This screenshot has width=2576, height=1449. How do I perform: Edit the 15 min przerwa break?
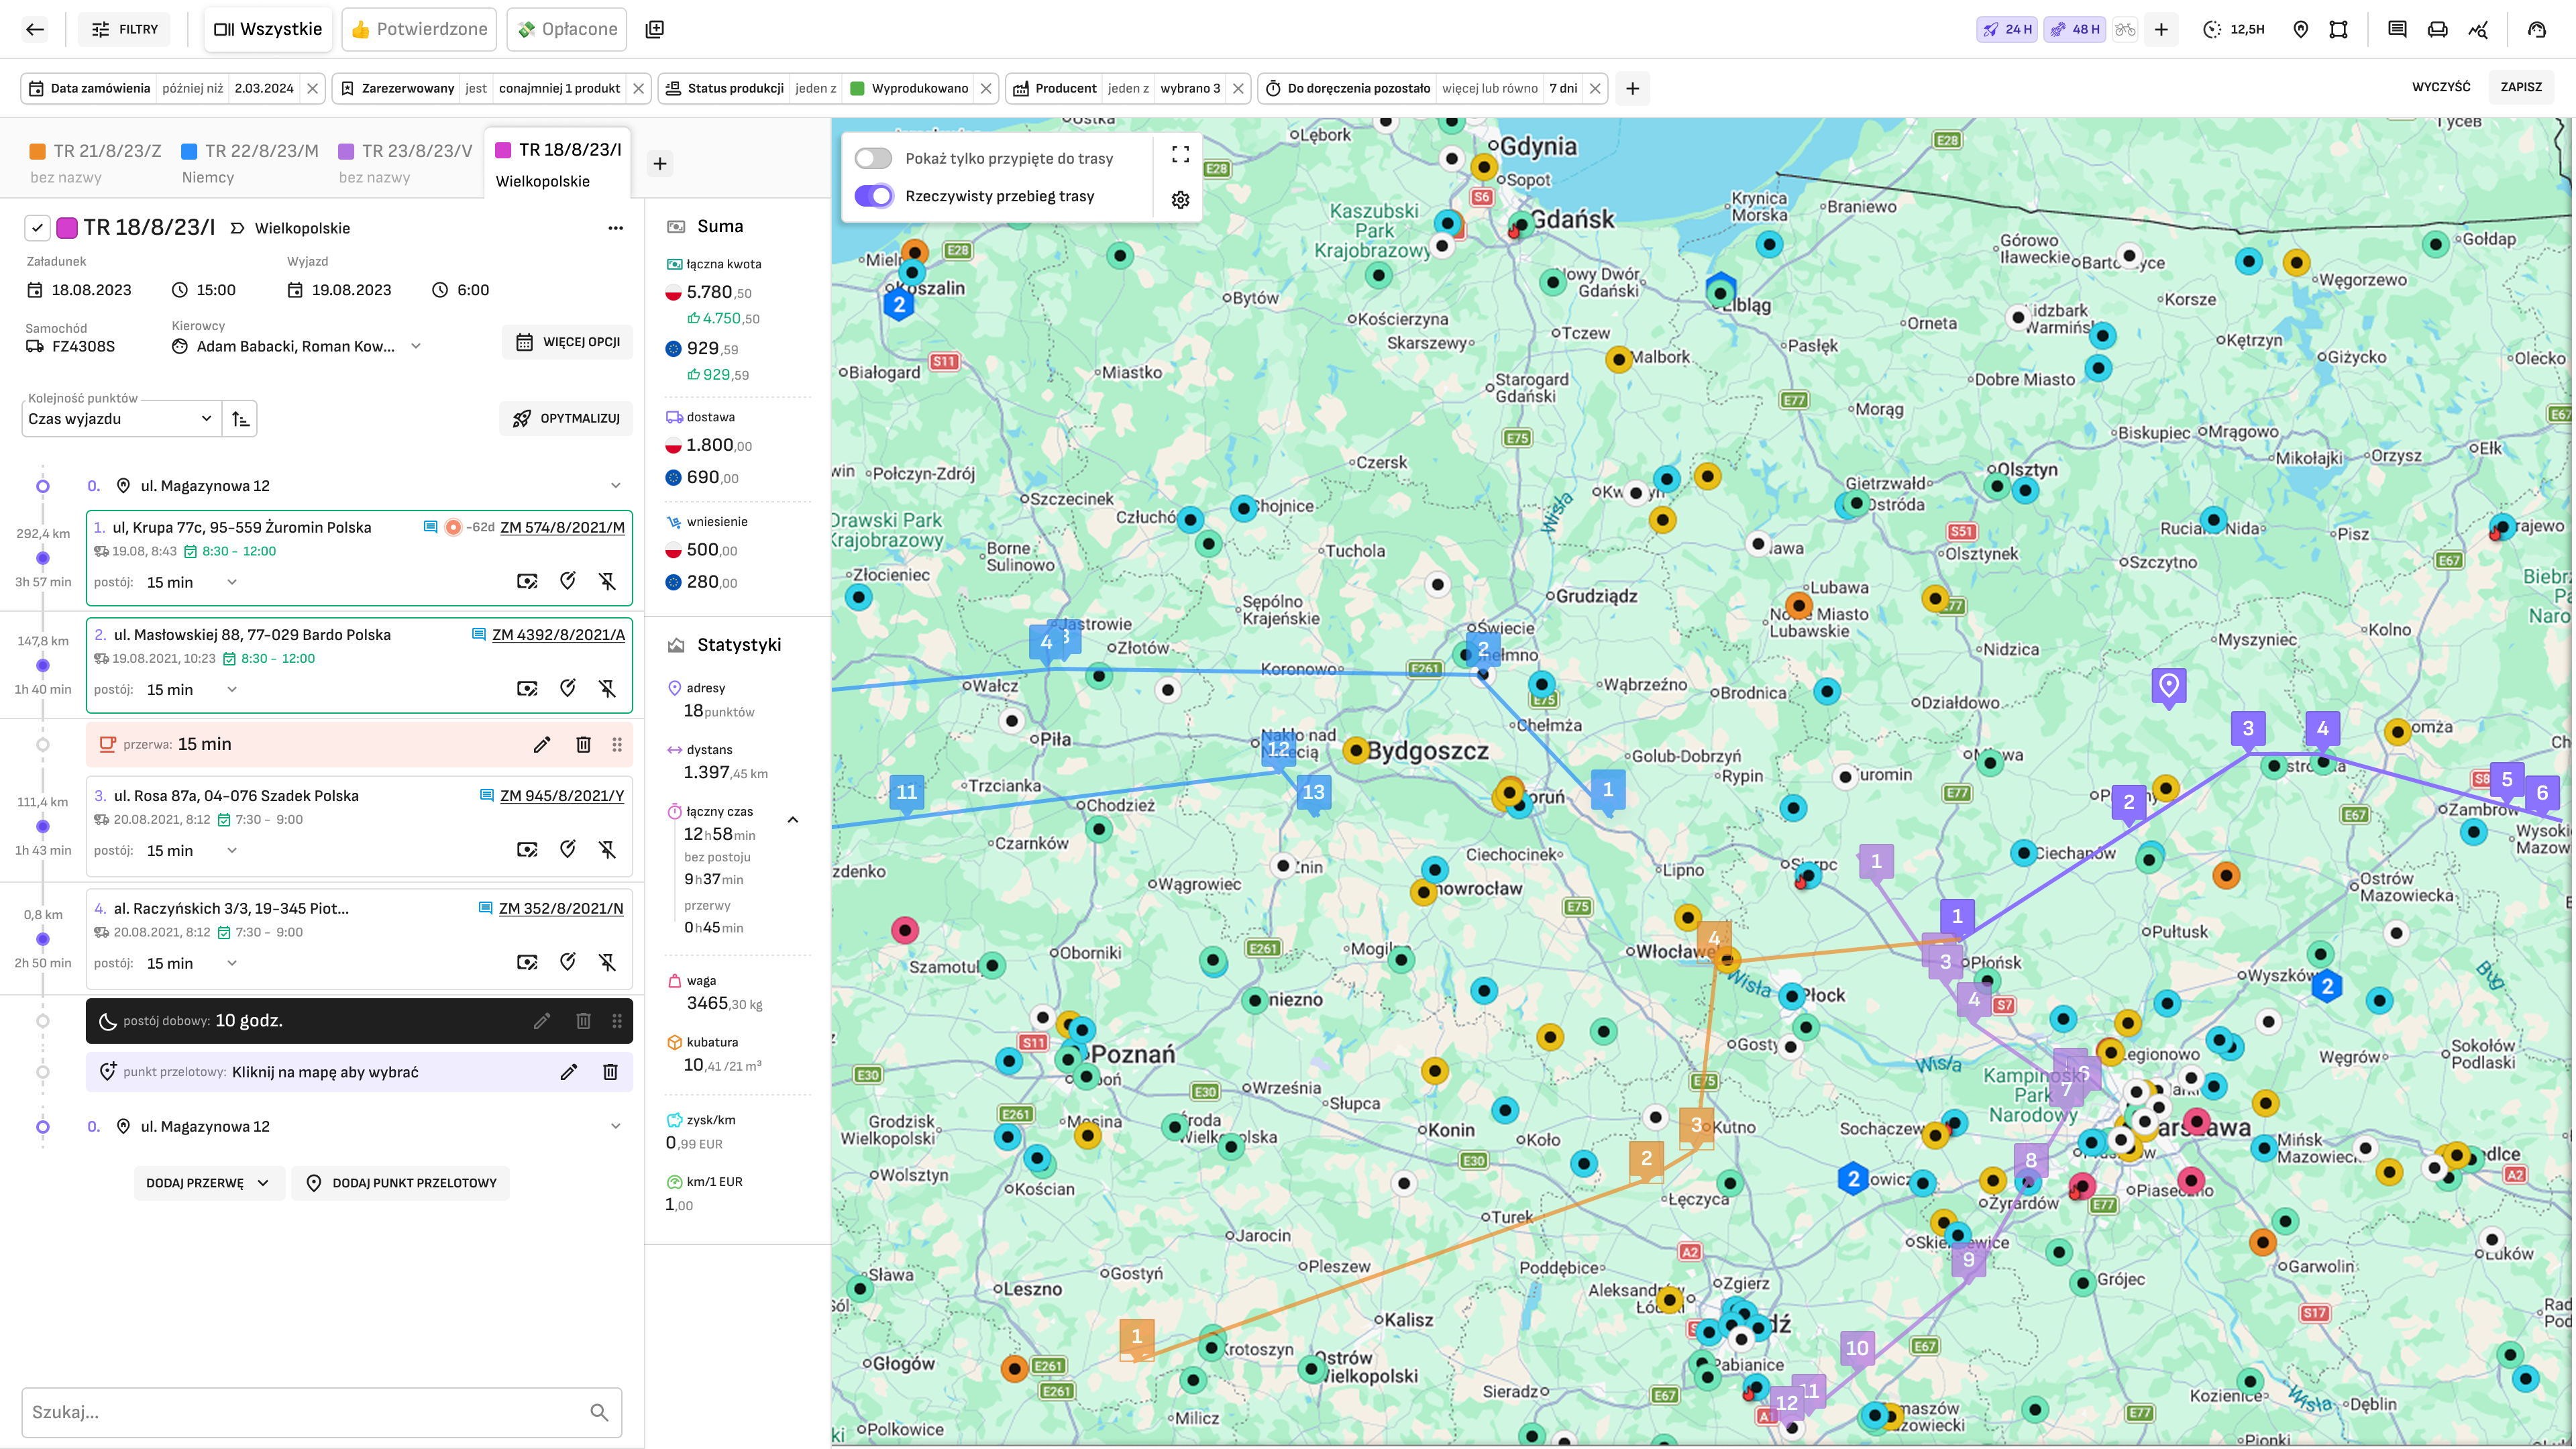coord(542,744)
